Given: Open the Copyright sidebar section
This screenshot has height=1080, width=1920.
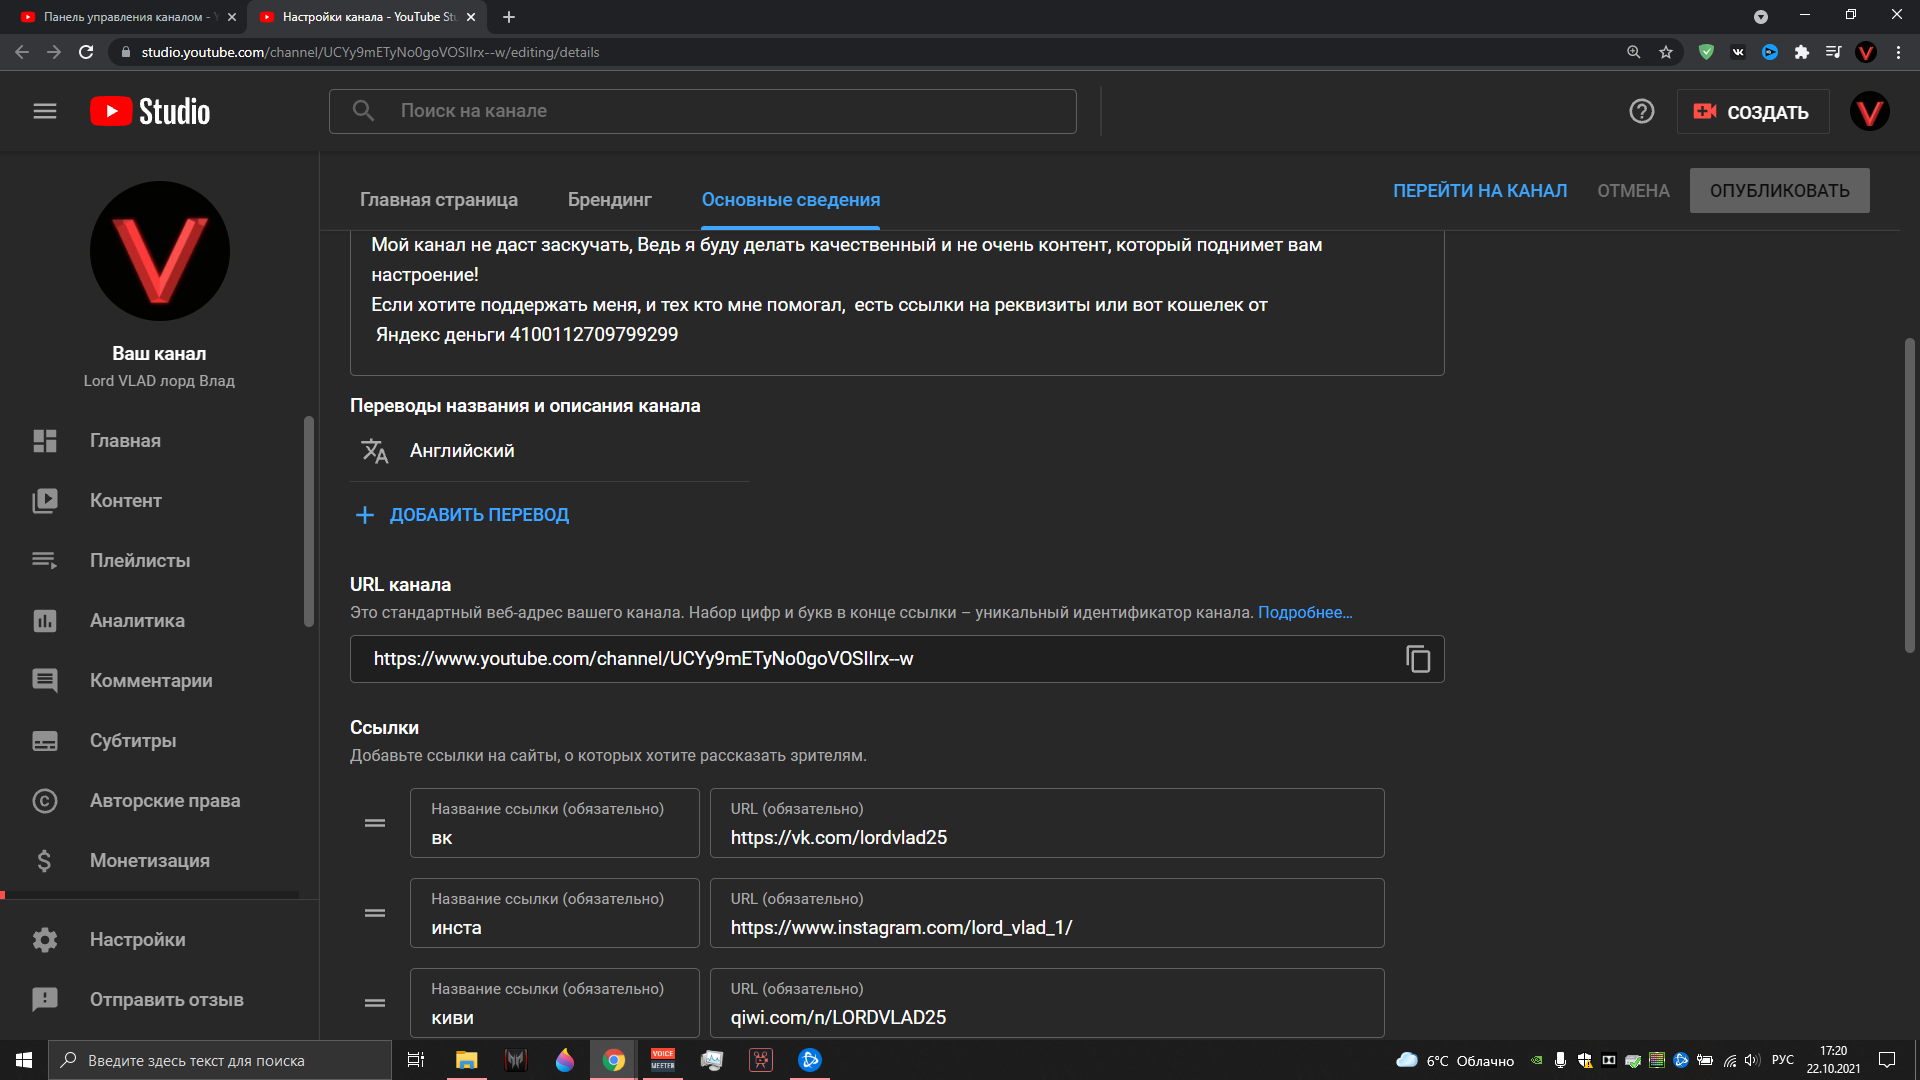Looking at the screenshot, I should [x=164, y=801].
